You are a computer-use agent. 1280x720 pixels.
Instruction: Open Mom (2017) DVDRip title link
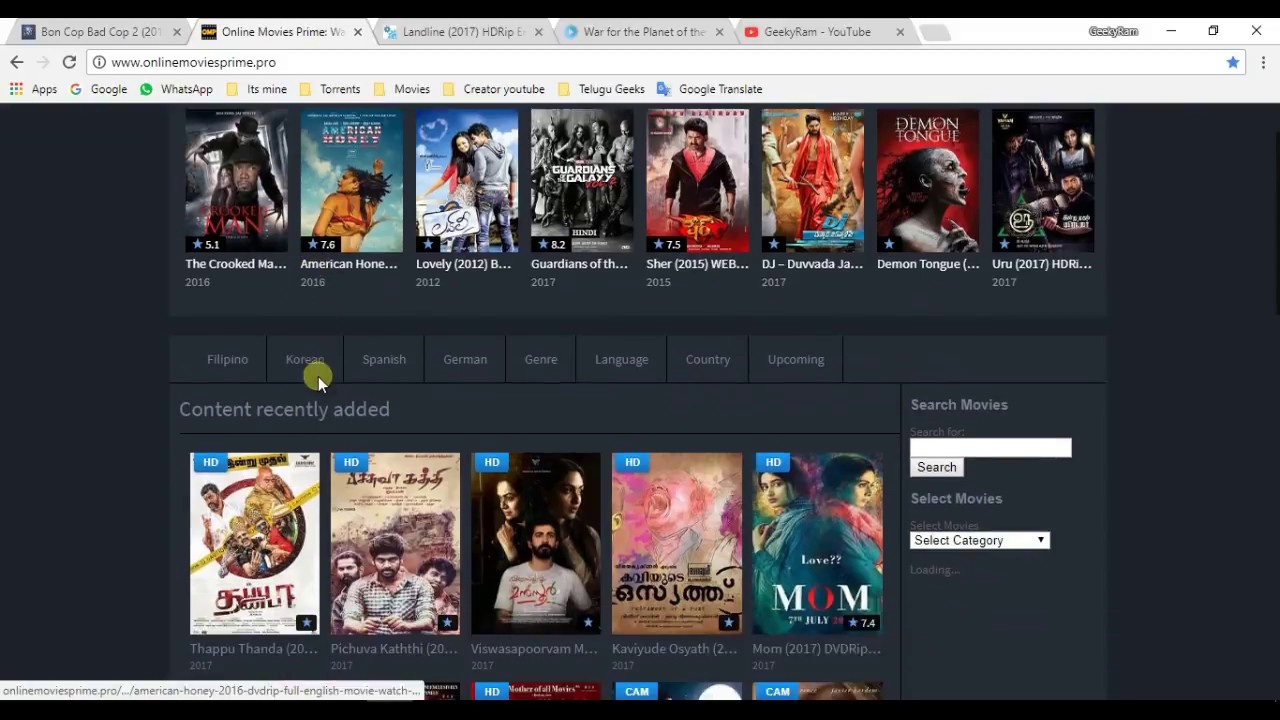[x=817, y=648]
